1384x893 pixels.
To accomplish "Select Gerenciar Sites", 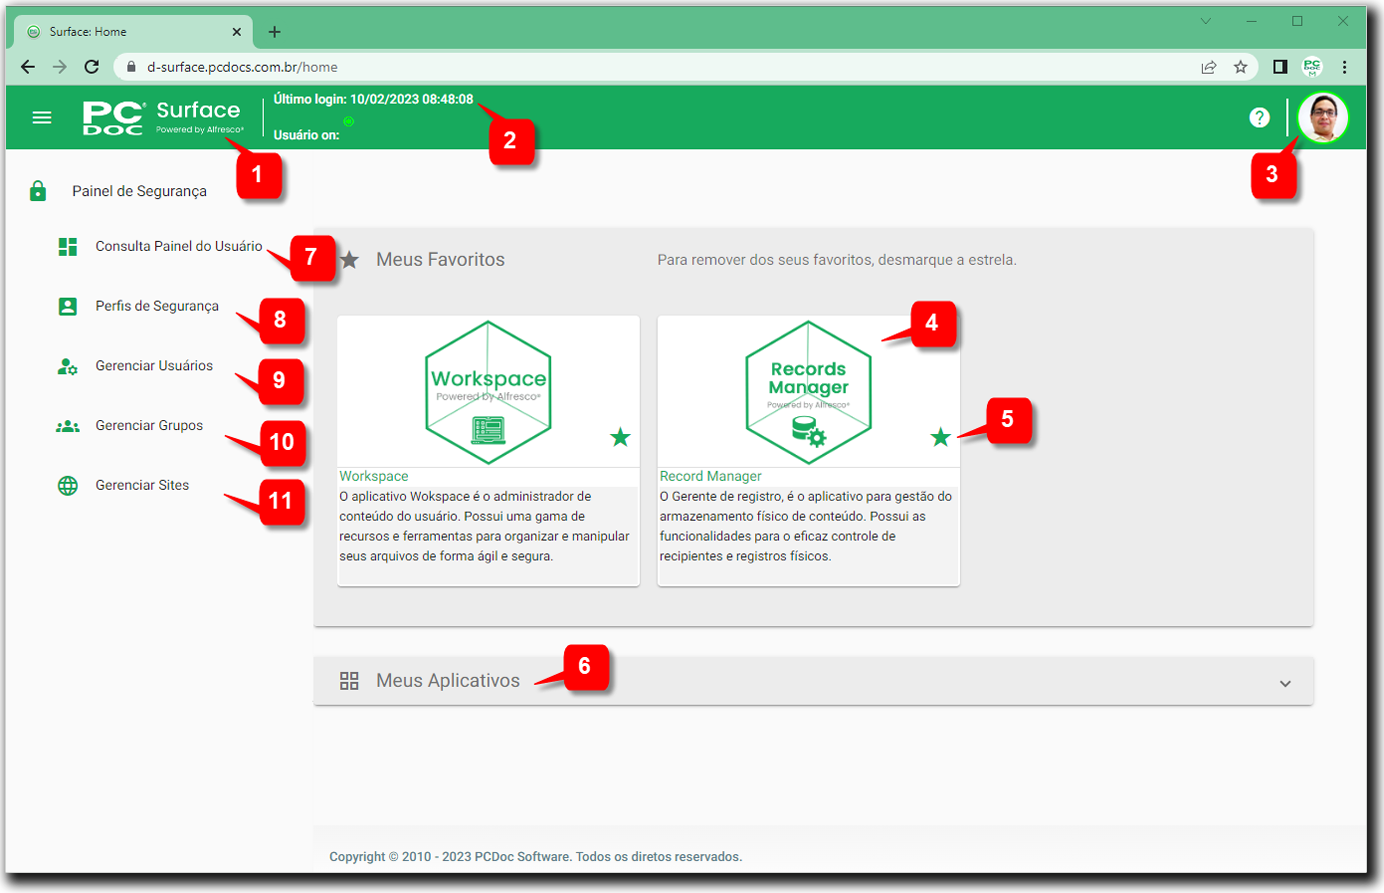I will (x=142, y=485).
